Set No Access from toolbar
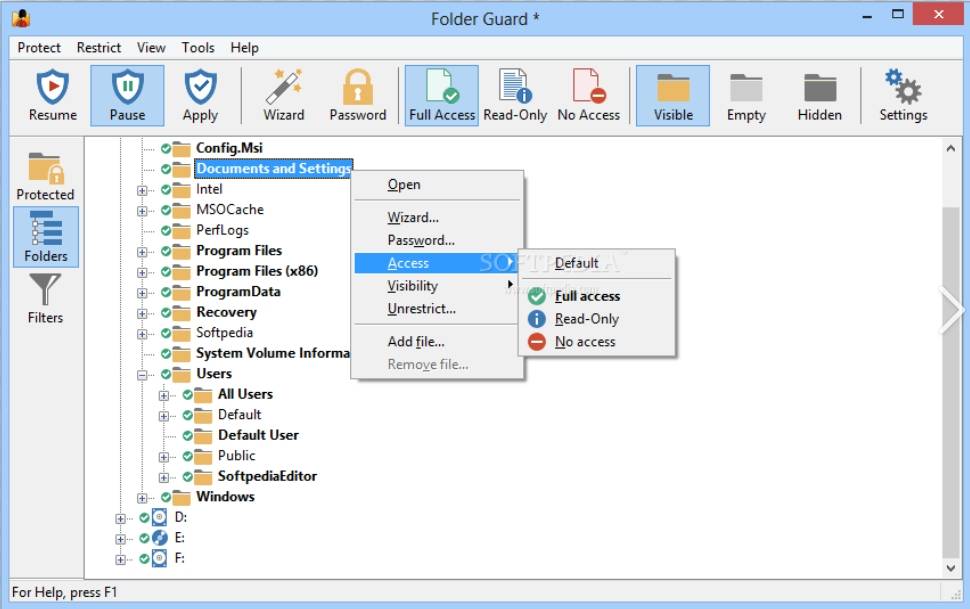 pyautogui.click(x=588, y=96)
